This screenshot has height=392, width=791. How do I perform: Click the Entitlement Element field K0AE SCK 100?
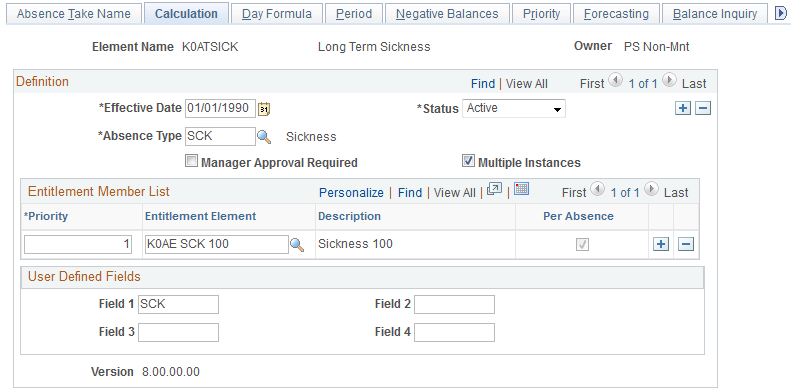pos(216,245)
